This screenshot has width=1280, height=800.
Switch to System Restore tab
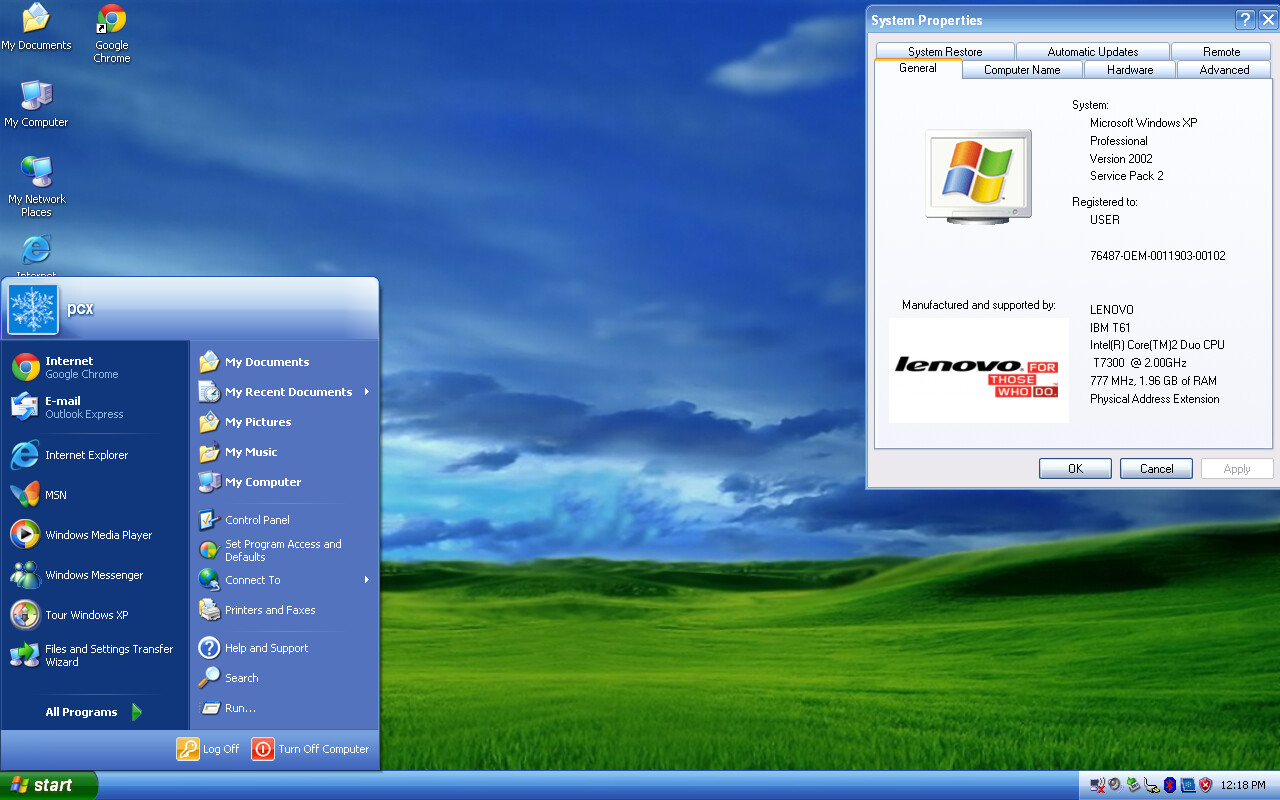945,52
